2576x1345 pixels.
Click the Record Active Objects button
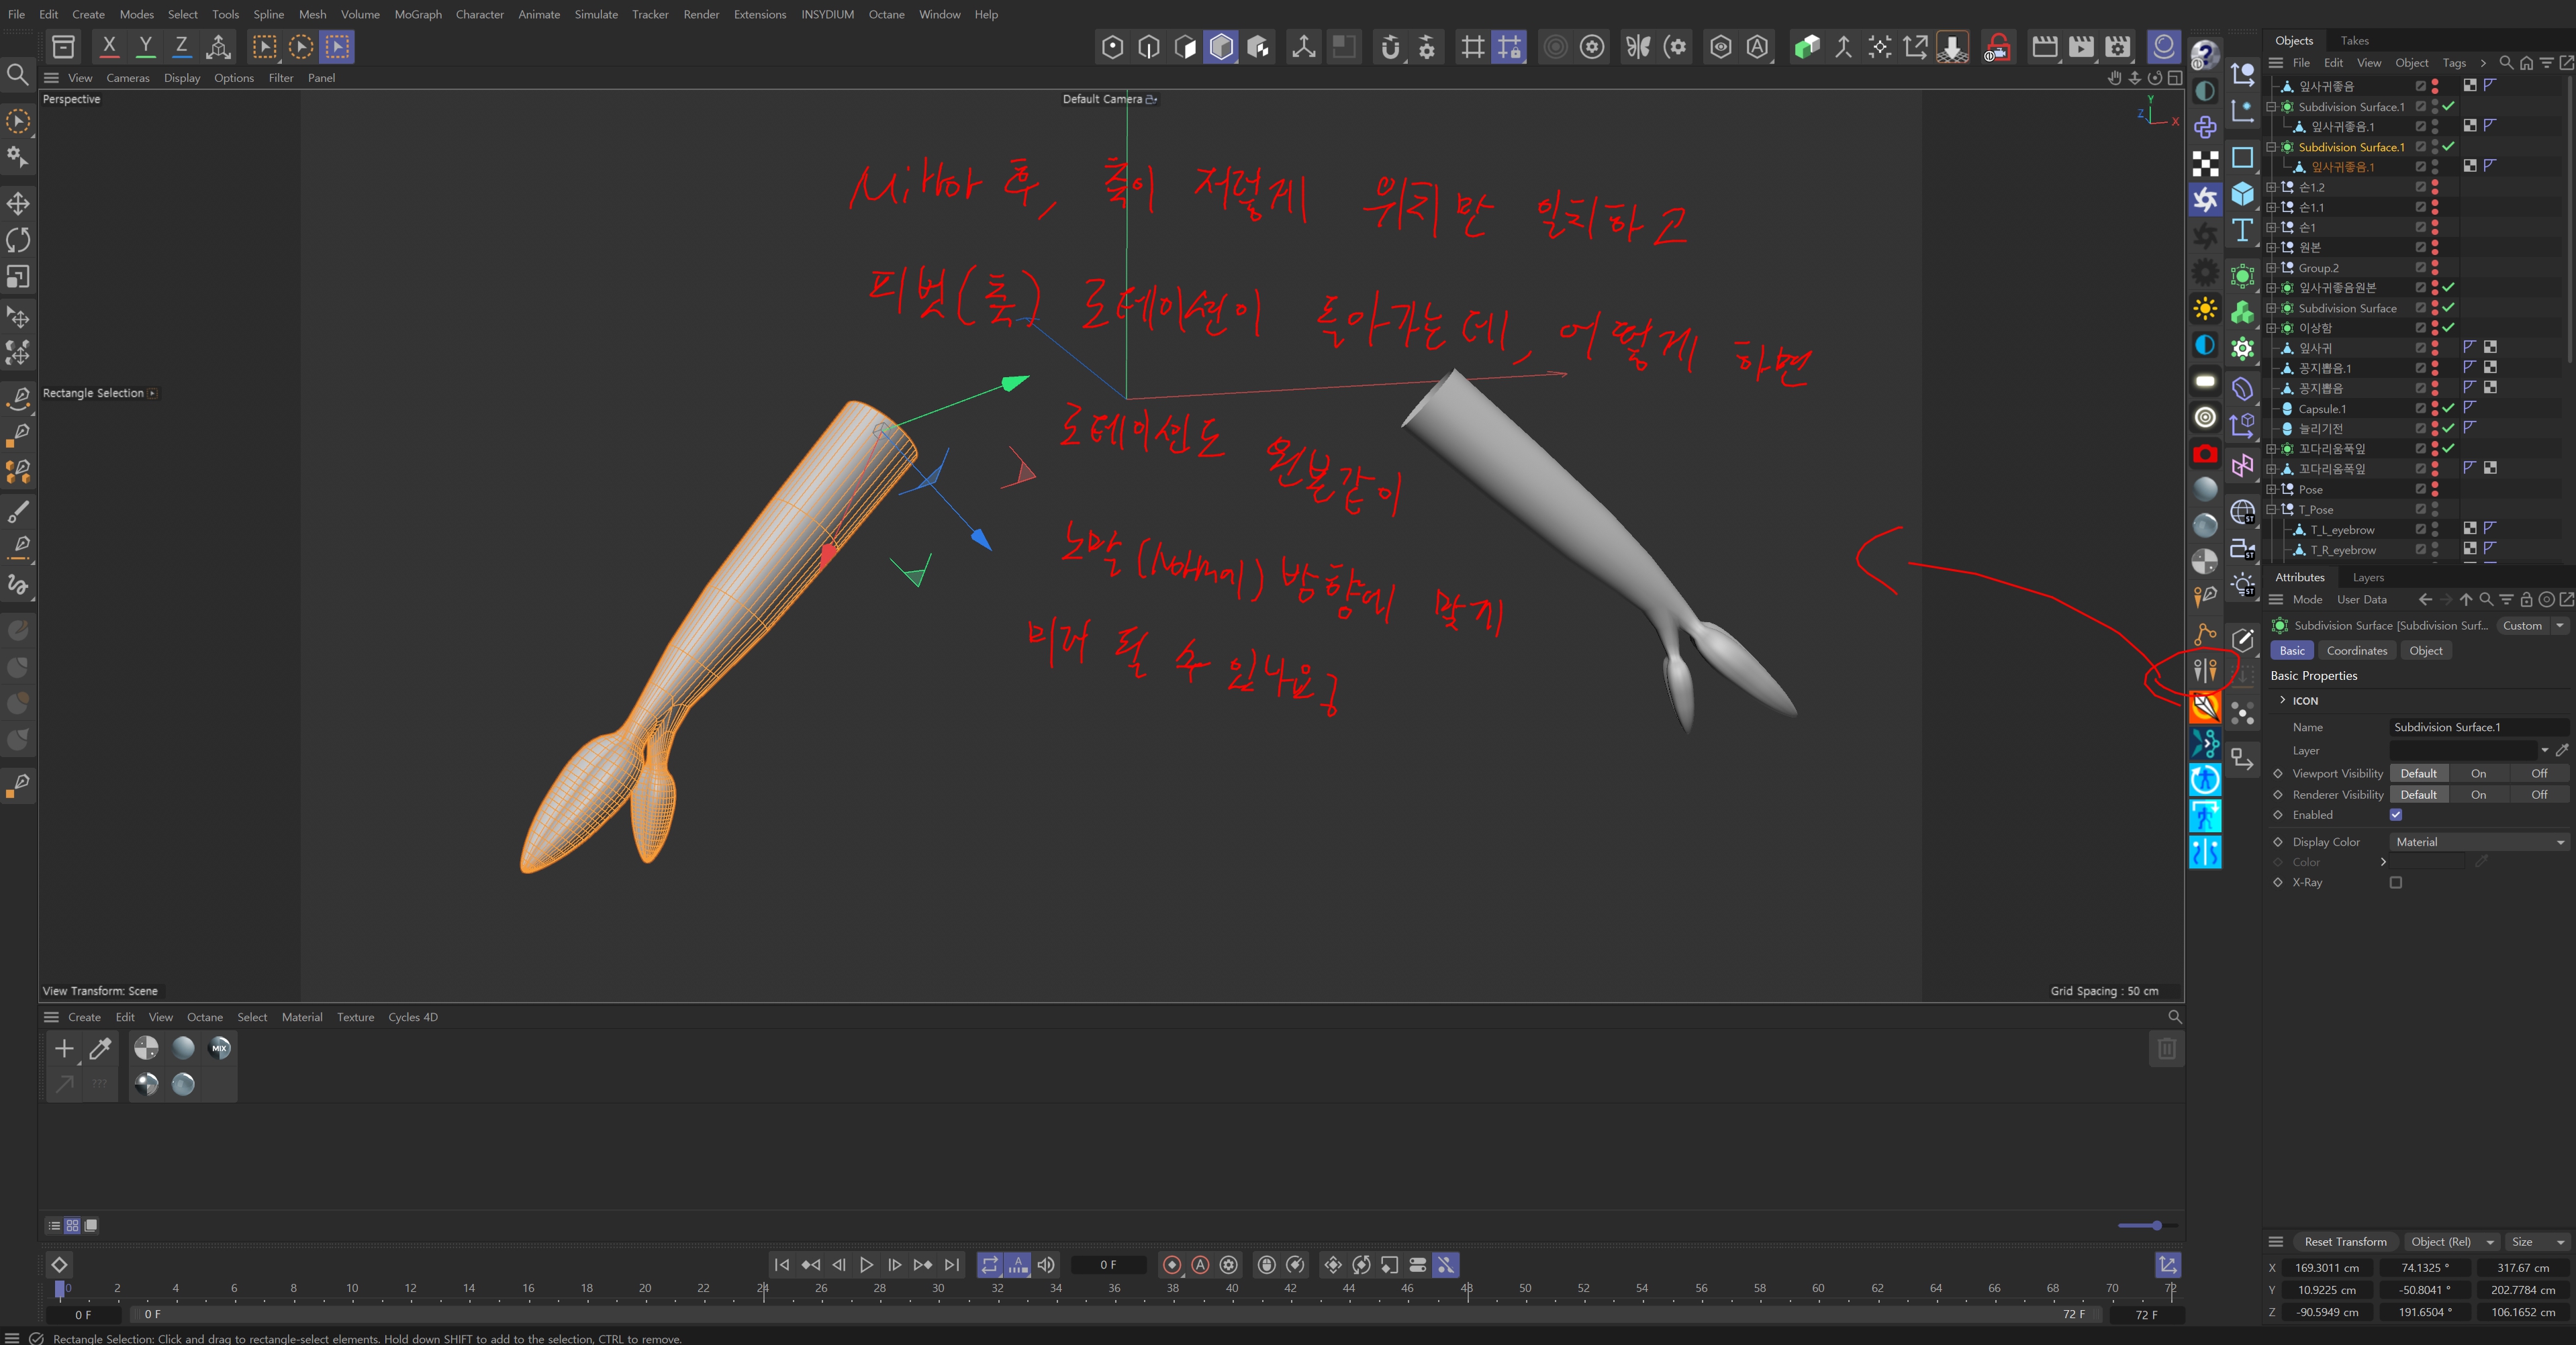(1172, 1265)
